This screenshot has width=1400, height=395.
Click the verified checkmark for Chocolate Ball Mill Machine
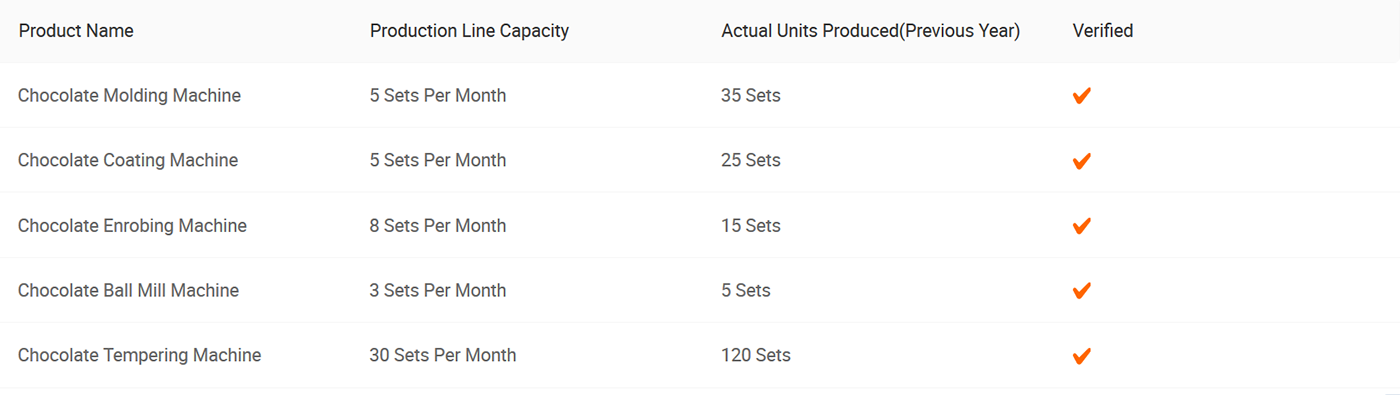[1081, 291]
